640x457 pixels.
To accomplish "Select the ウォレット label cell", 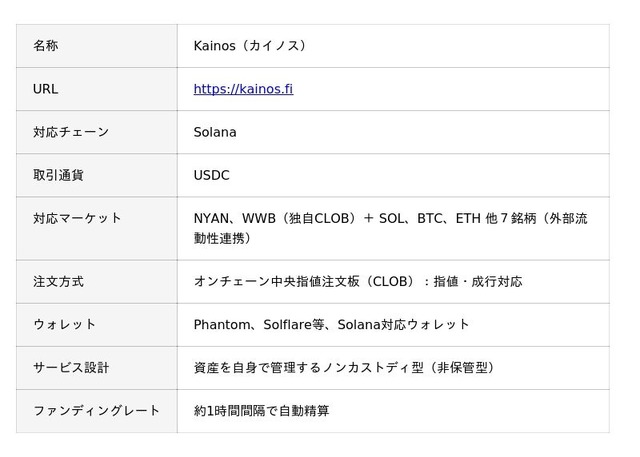I will [x=64, y=324].
